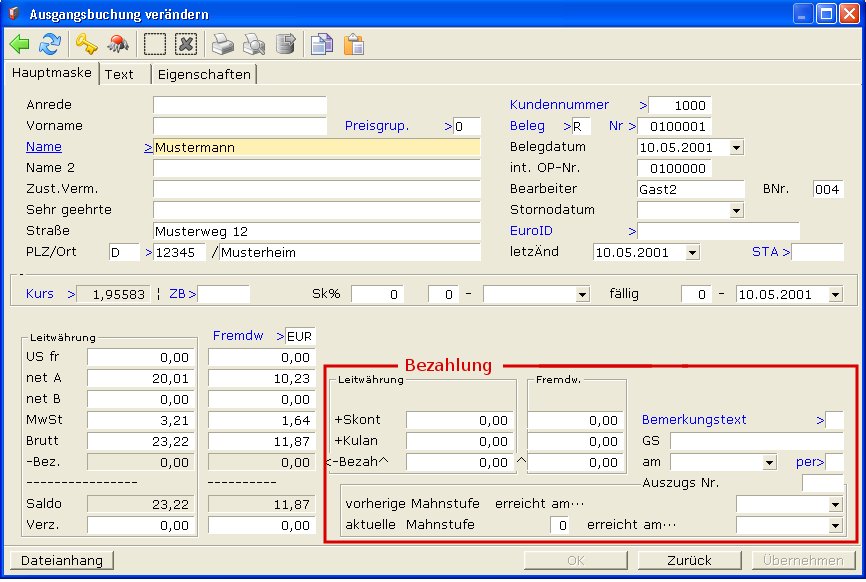
Task: Click the Dateianhang button
Action: pyautogui.click(x=61, y=561)
